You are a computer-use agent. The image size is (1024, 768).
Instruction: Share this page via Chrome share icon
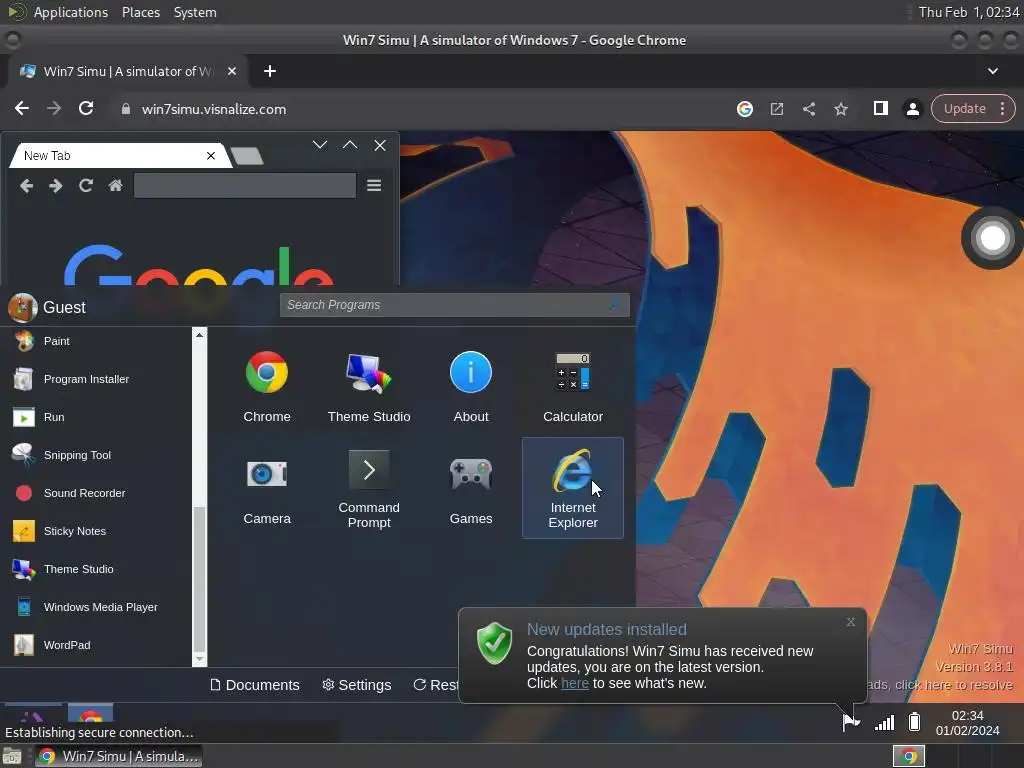click(x=808, y=109)
